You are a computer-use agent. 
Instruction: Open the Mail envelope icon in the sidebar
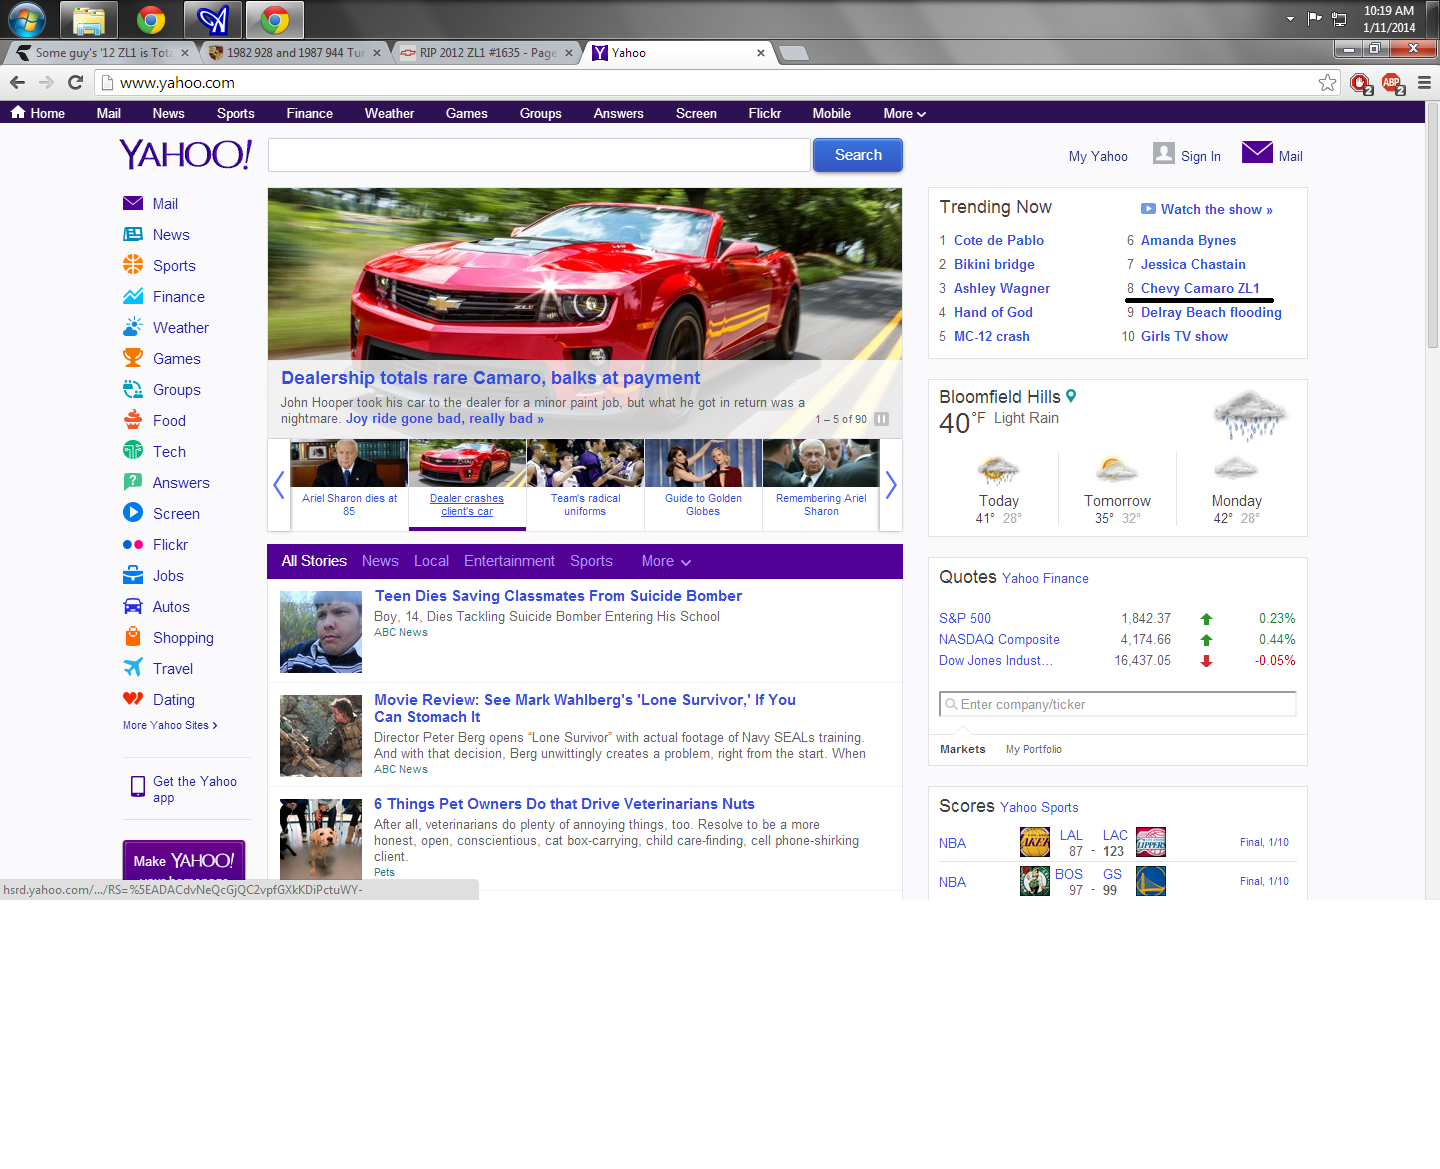pos(133,204)
